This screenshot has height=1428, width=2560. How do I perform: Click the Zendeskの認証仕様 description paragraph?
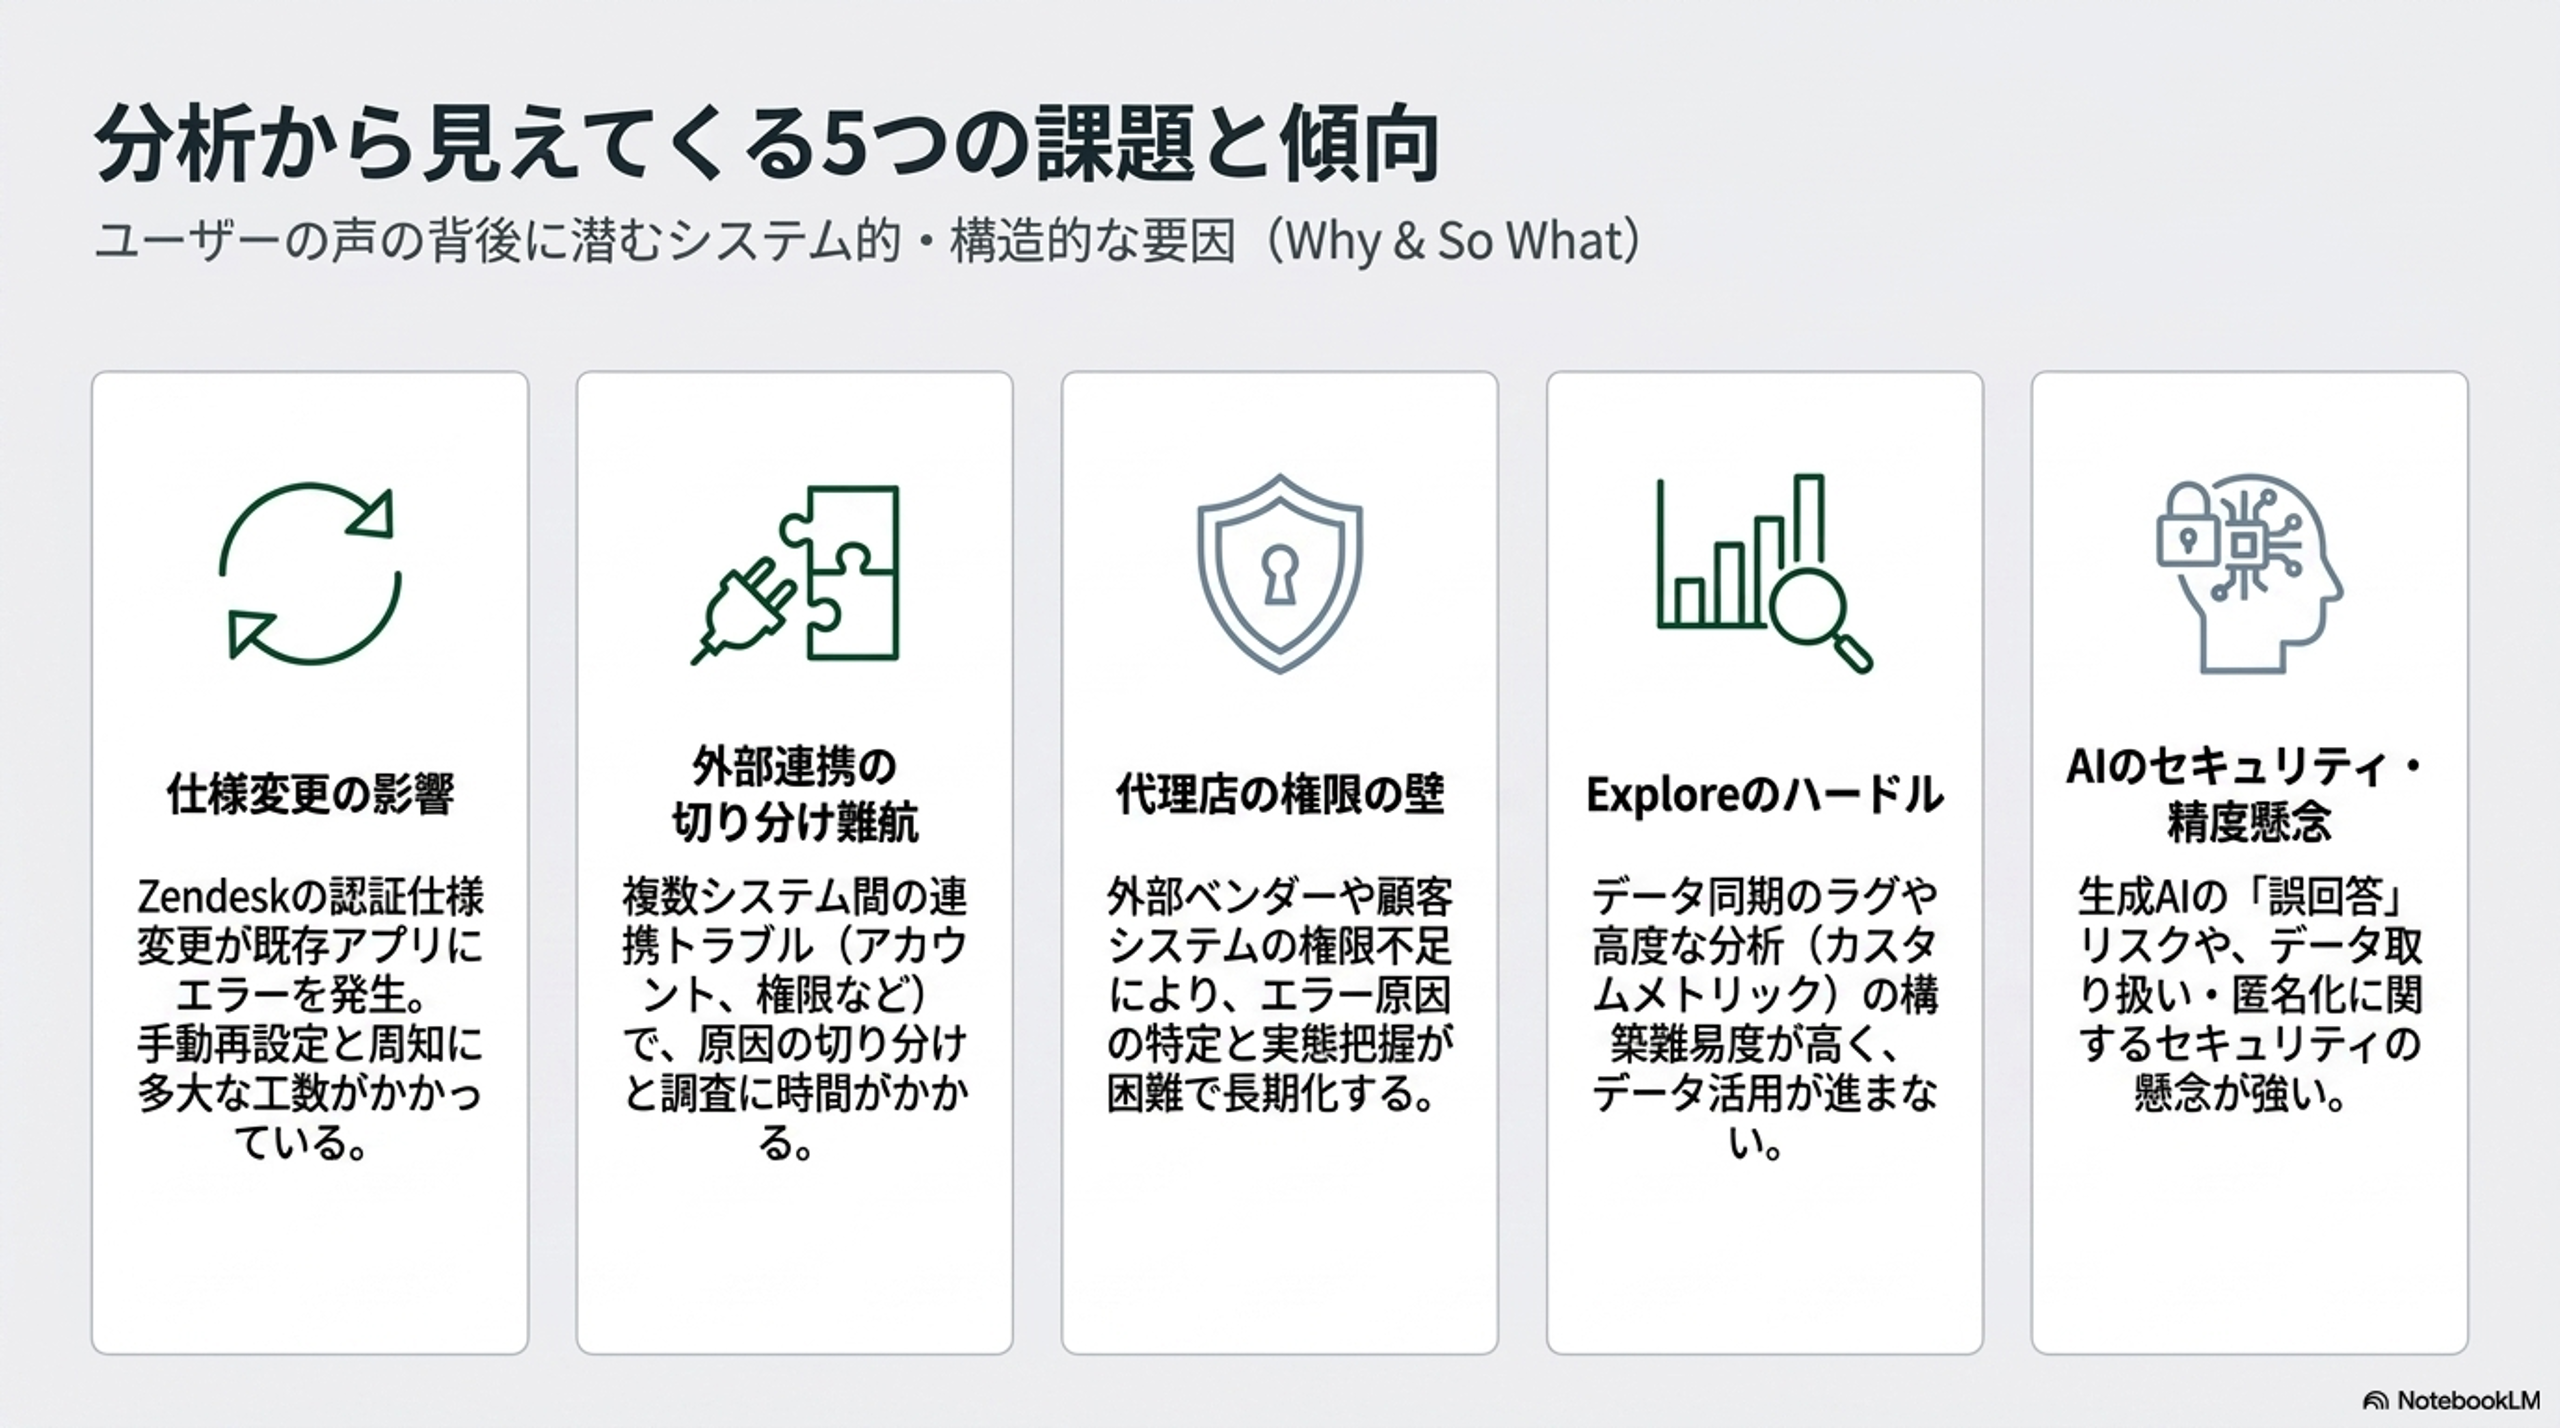click(310, 1019)
